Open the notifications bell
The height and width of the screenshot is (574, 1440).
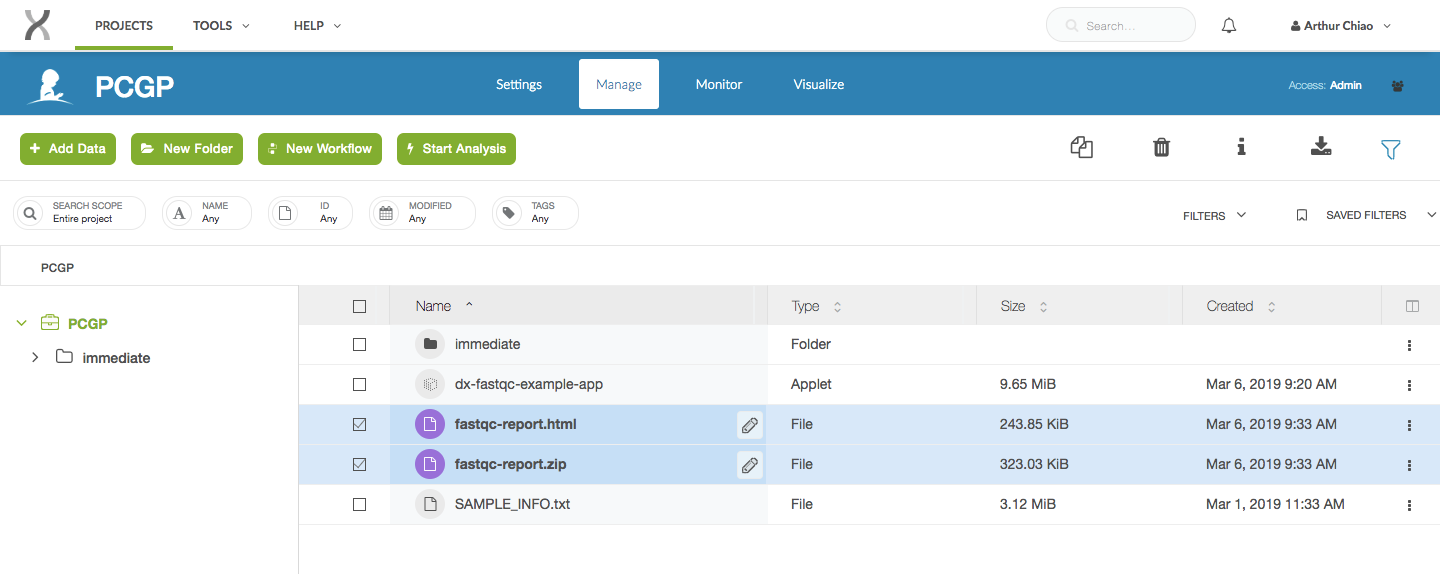pyautogui.click(x=1229, y=26)
